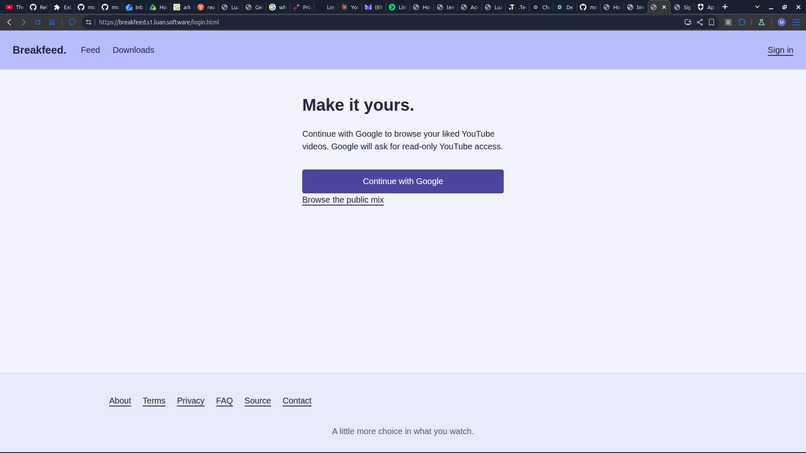Click Sign in at top right
The width and height of the screenshot is (806, 453).
[780, 50]
